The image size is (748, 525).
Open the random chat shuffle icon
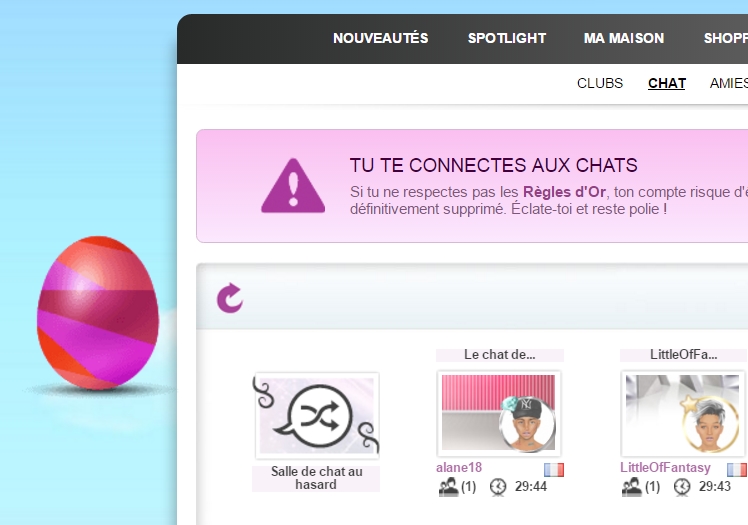click(x=317, y=416)
